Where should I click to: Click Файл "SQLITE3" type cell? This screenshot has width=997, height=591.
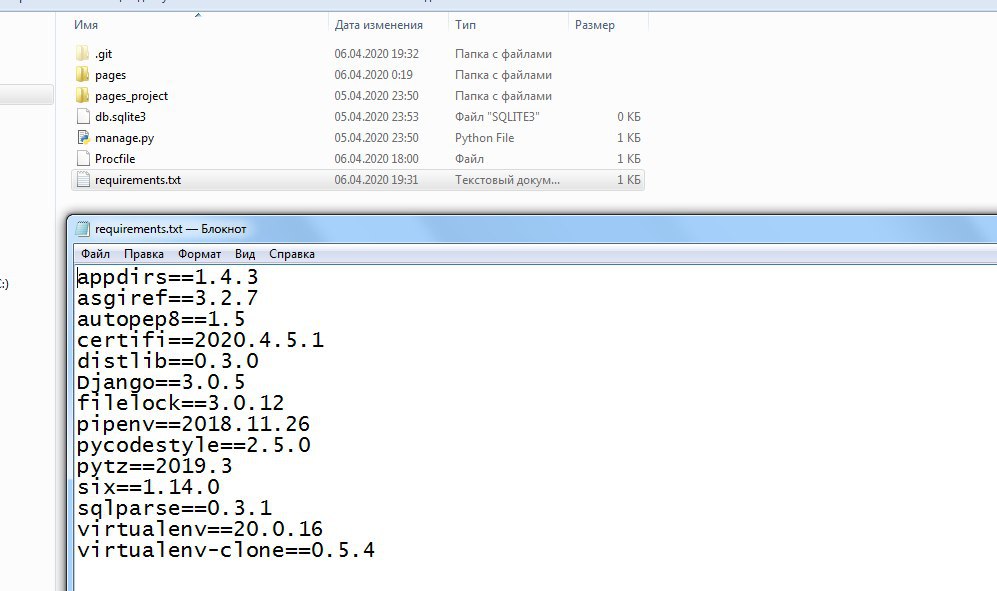[497, 117]
